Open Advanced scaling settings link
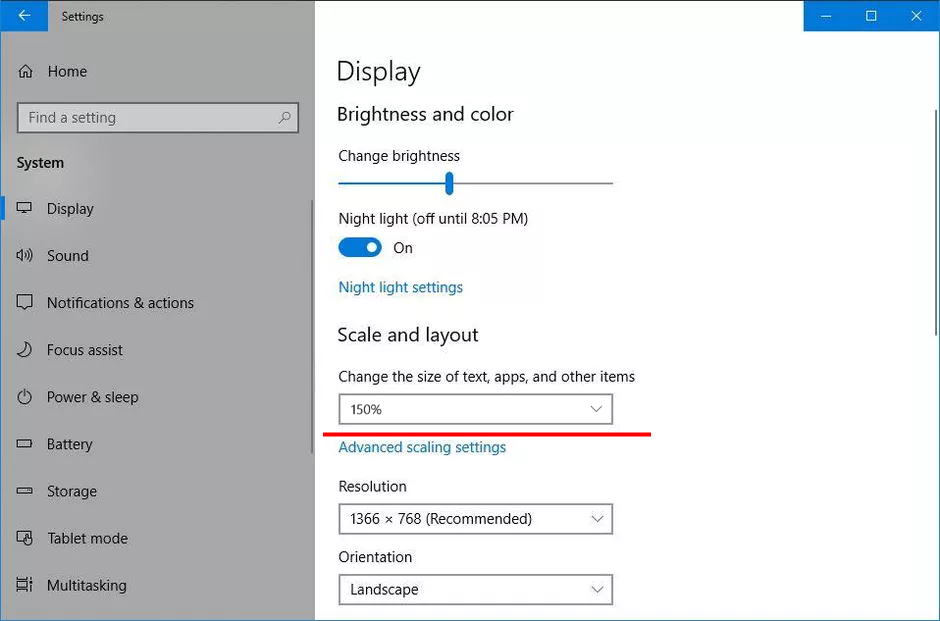 [x=422, y=447]
